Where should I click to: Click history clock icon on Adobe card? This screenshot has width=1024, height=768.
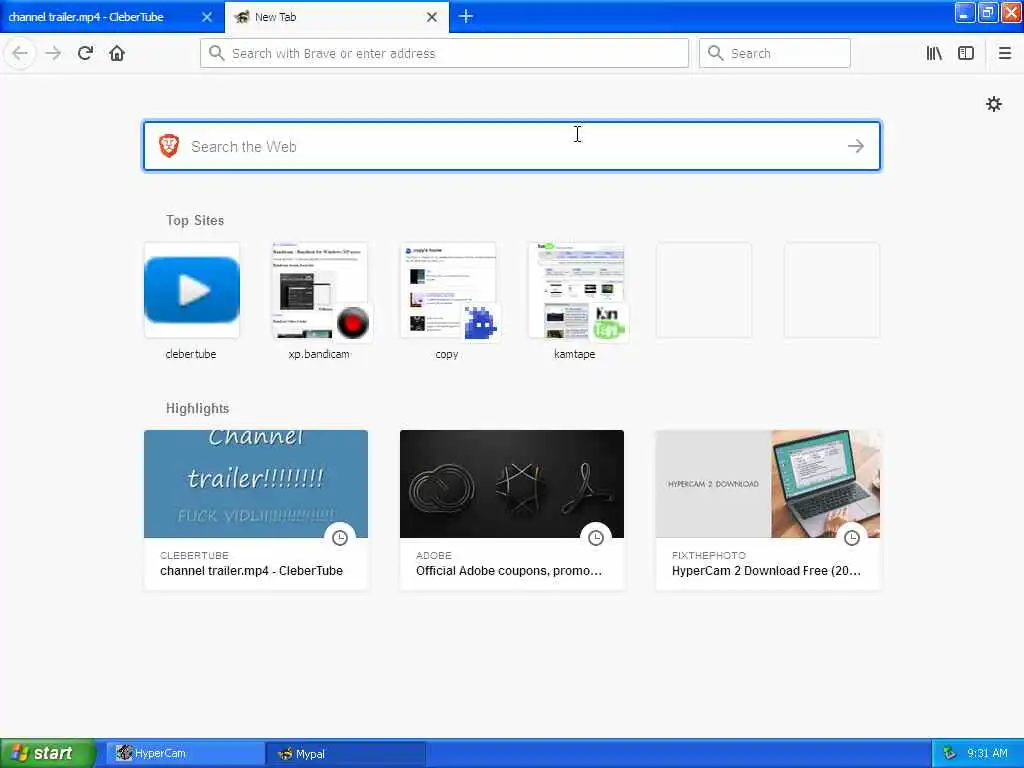[x=596, y=537]
